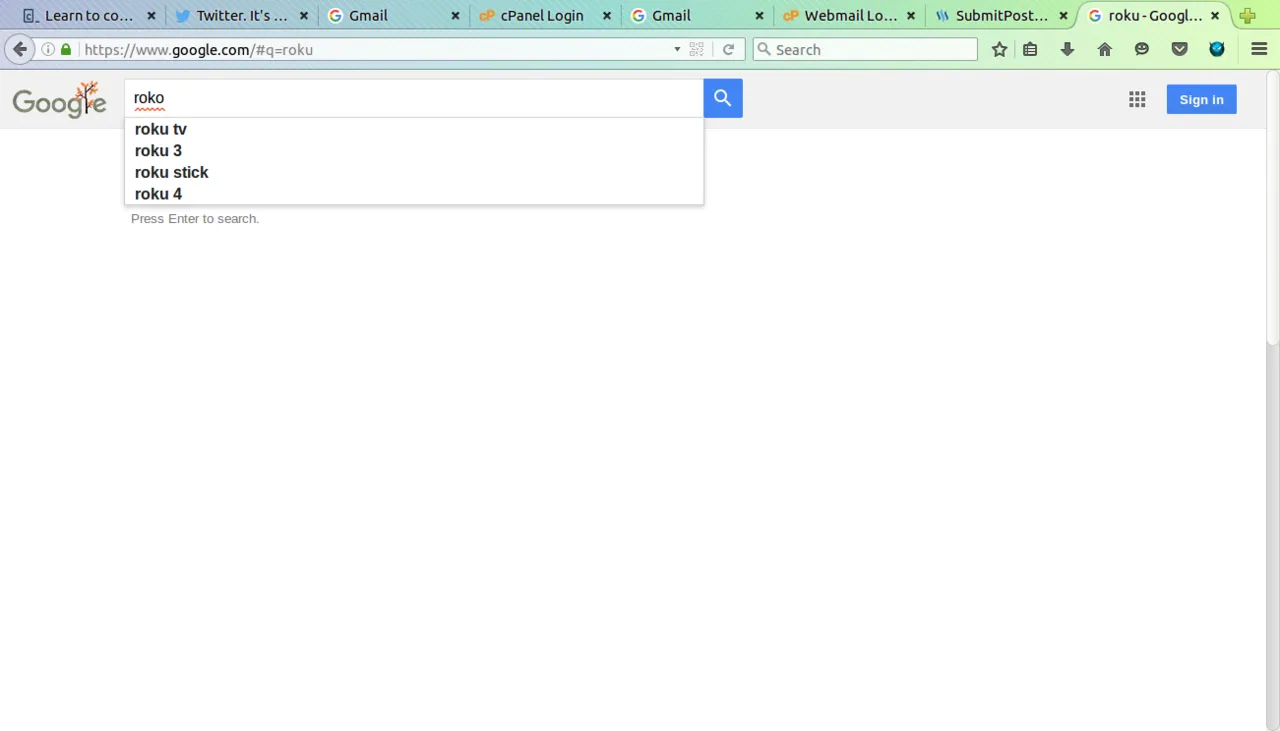Choose the 'roku 3' suggestion
The height and width of the screenshot is (731, 1280).
tap(414, 151)
